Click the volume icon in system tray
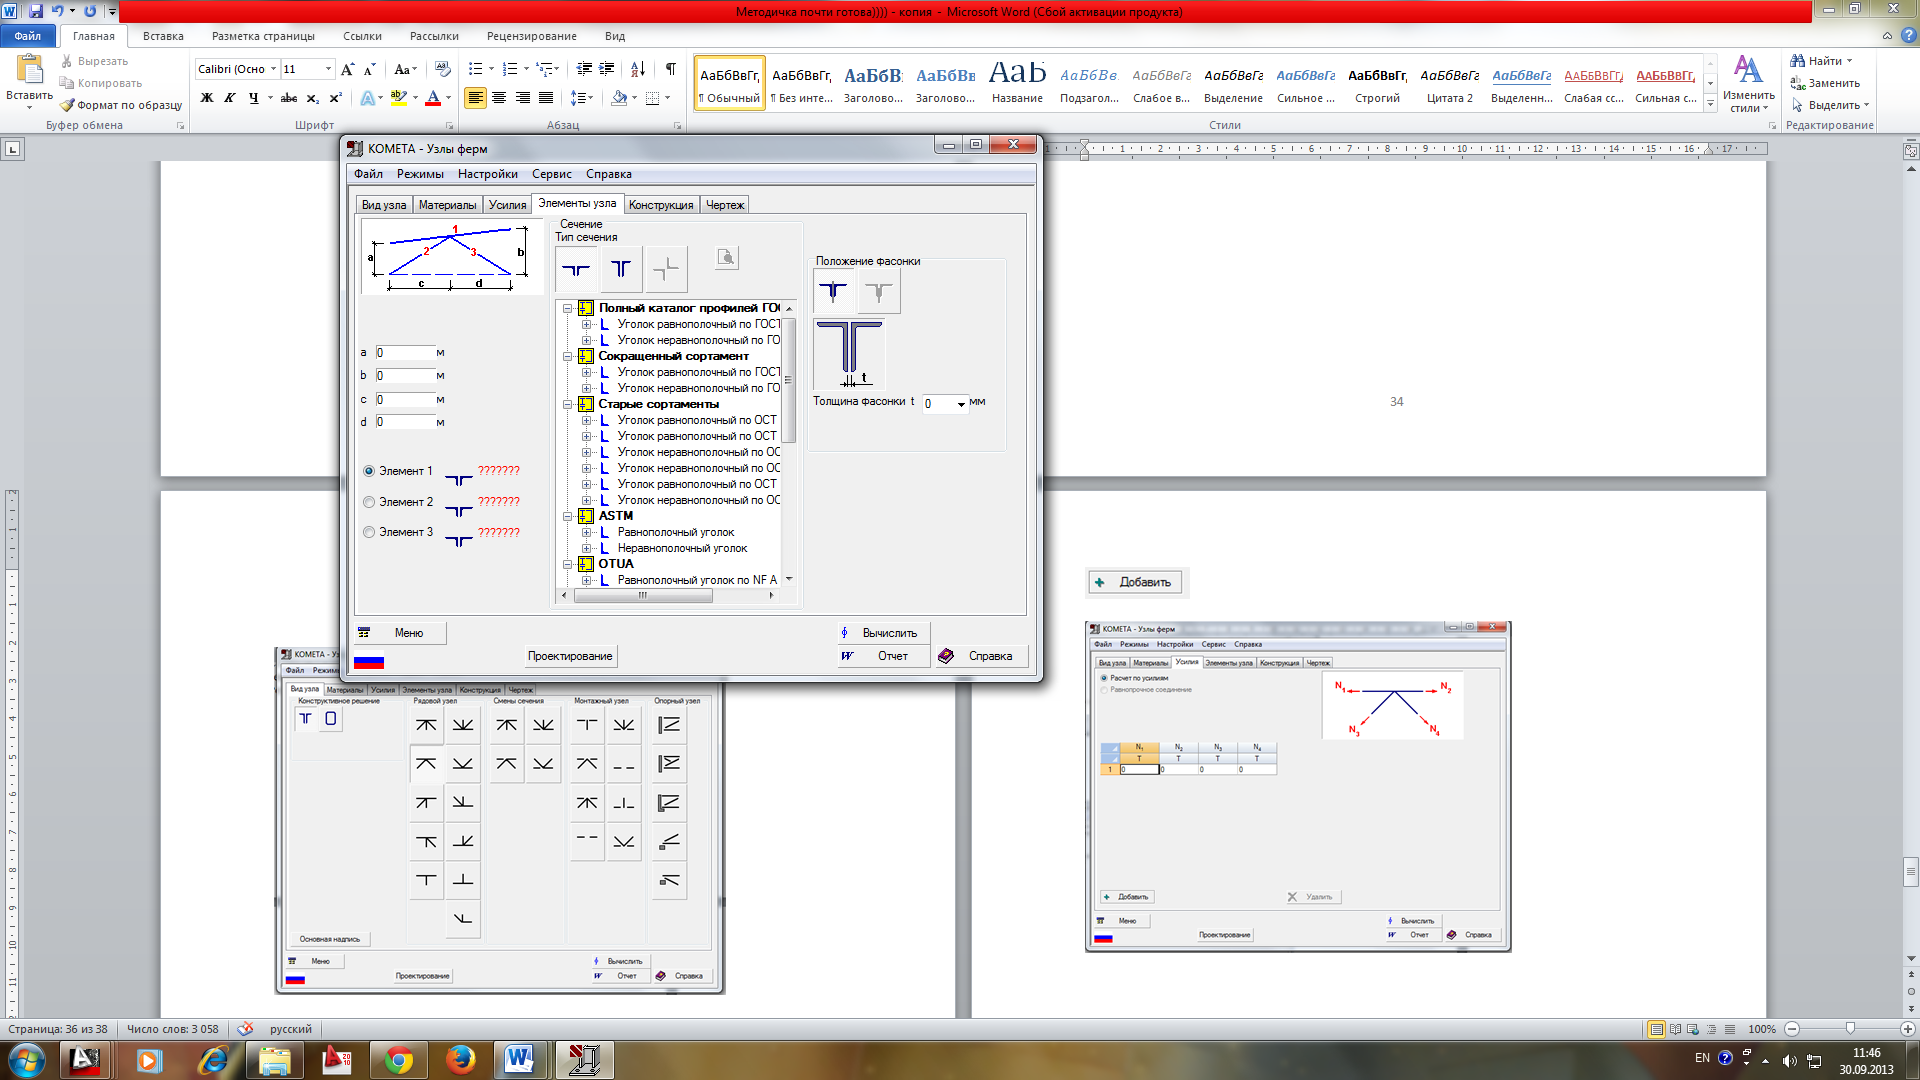This screenshot has width=1920, height=1080. (x=1789, y=1060)
